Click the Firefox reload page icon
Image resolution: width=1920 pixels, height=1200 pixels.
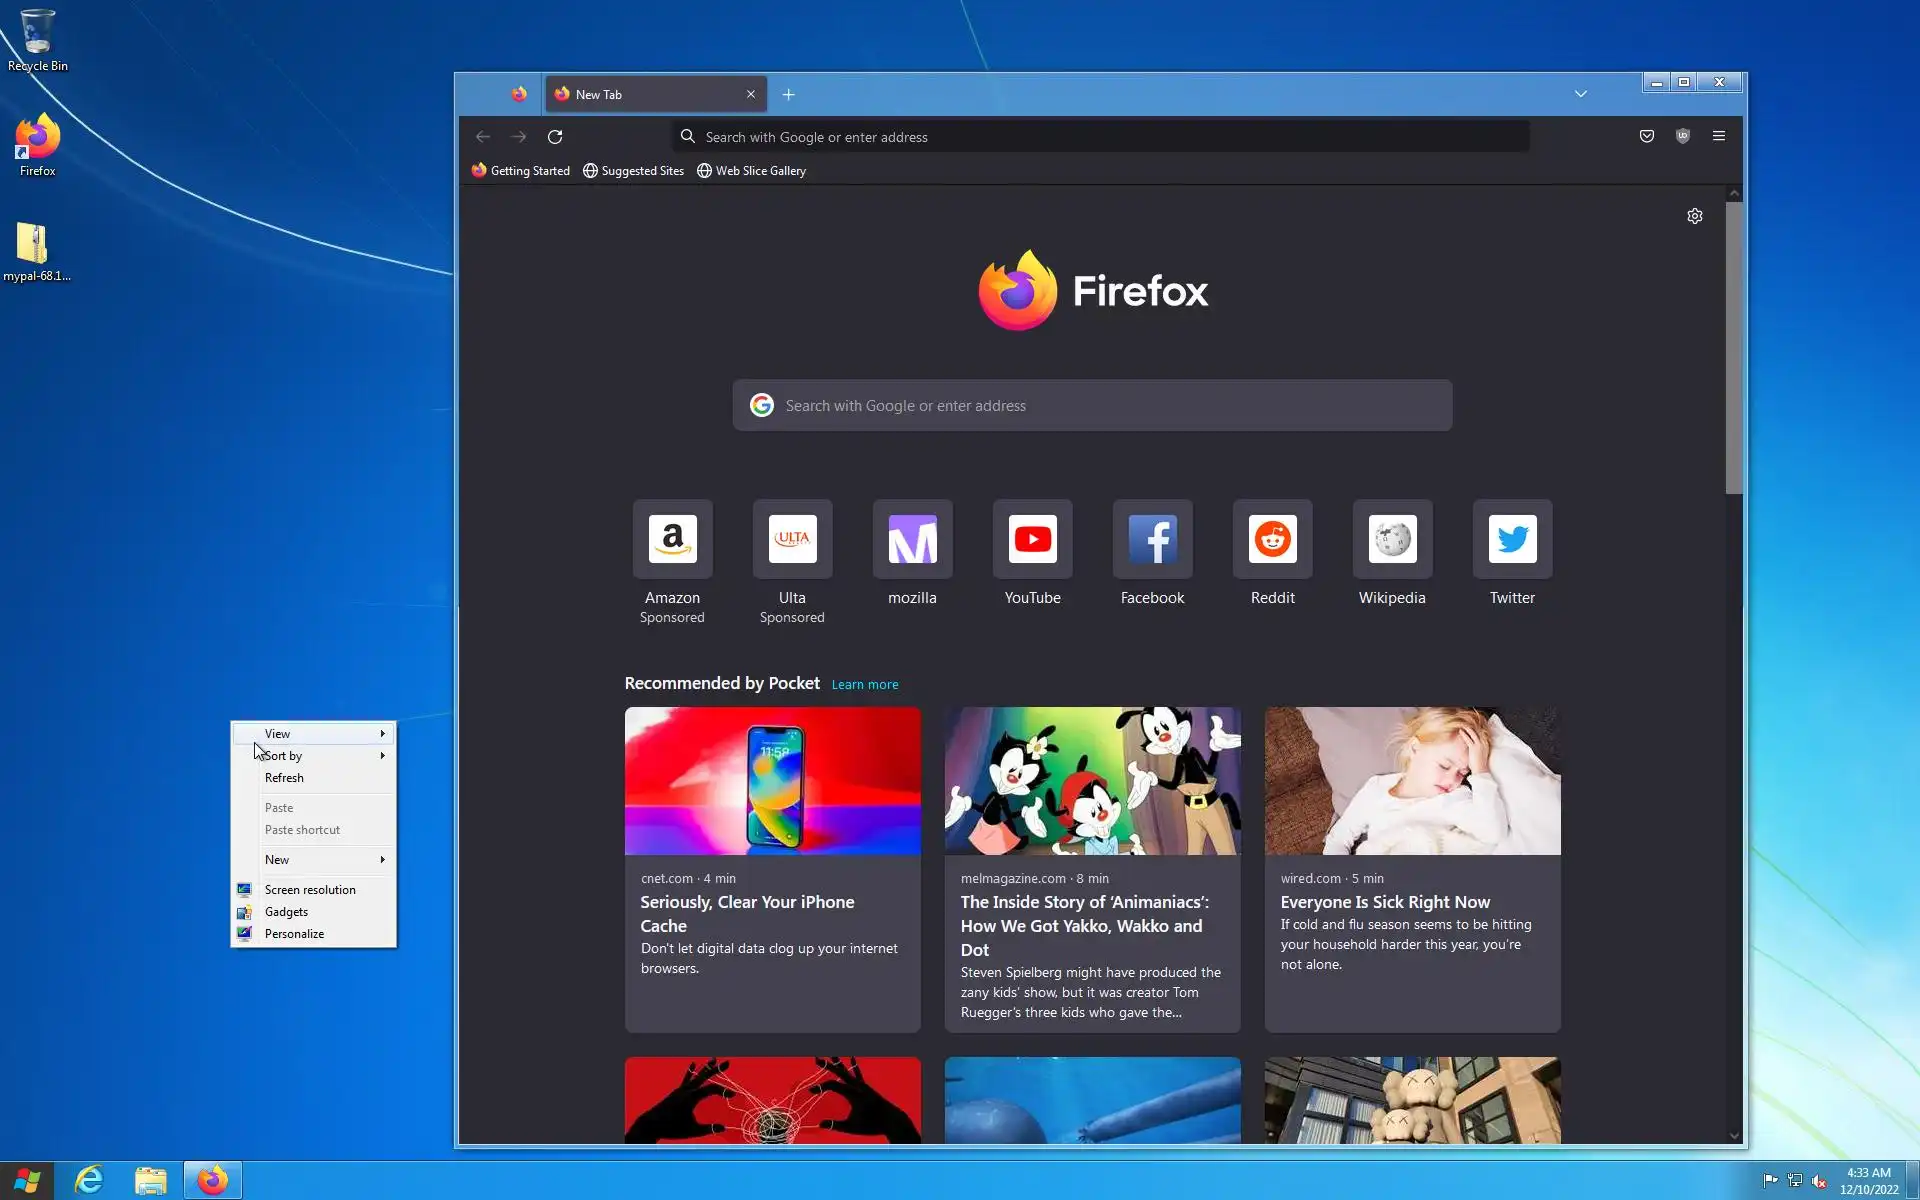point(555,137)
